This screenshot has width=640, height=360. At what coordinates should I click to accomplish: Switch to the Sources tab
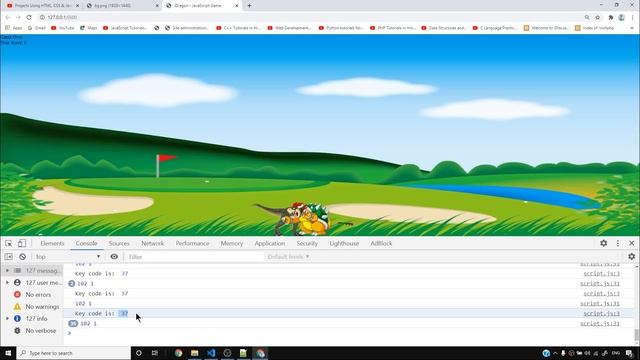click(119, 243)
